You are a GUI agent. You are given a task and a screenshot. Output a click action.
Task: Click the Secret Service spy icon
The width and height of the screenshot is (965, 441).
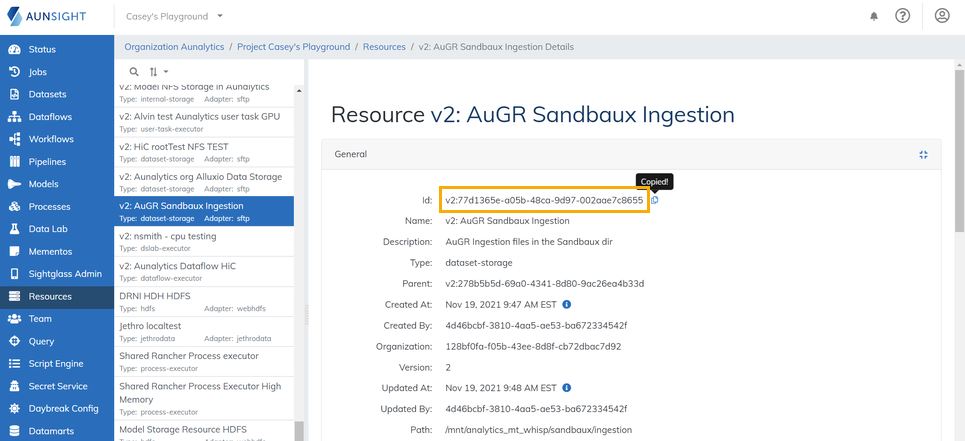pos(15,386)
